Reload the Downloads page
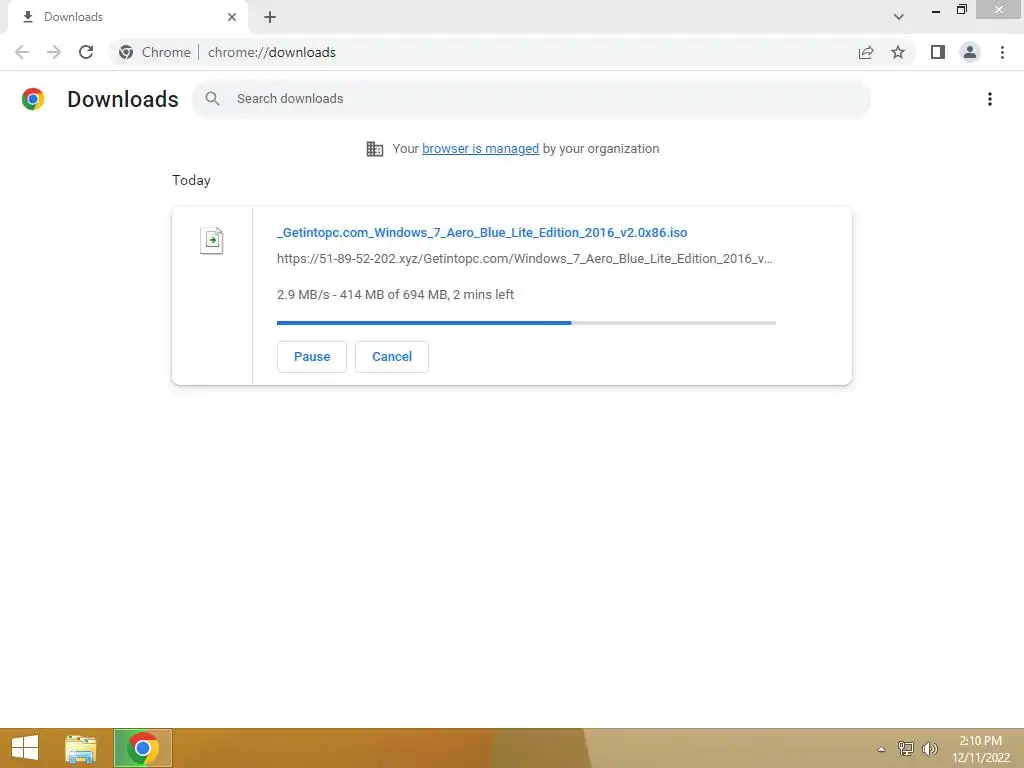1024x768 pixels. point(86,52)
